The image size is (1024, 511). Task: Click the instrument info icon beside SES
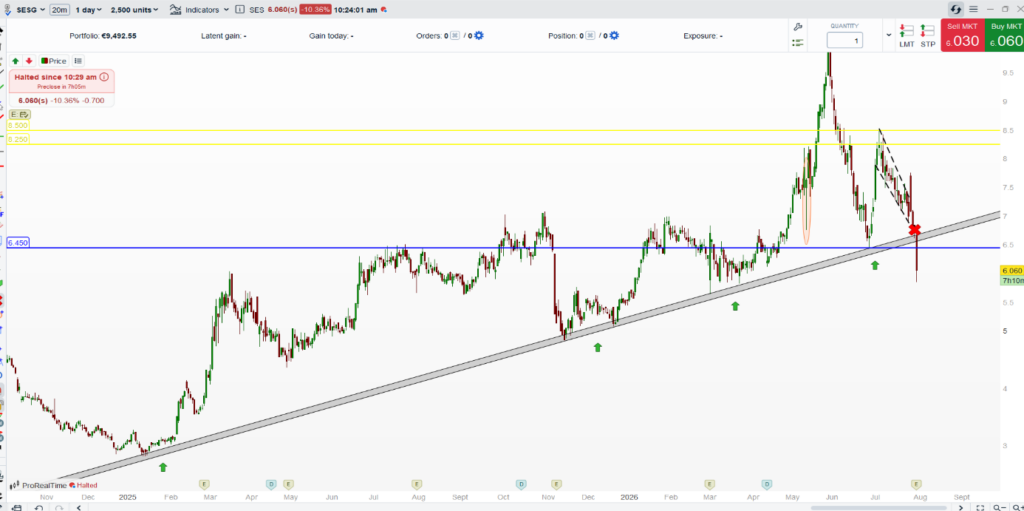(x=240, y=10)
